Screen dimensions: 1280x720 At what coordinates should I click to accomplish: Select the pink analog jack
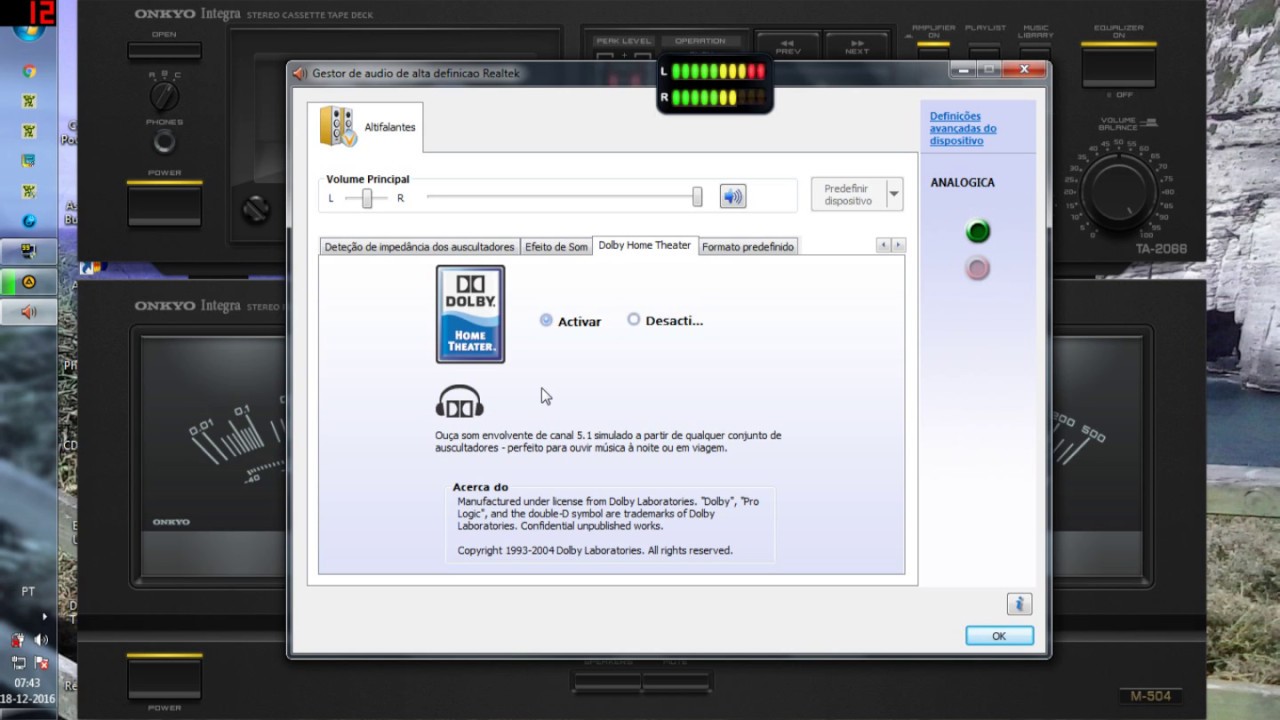[977, 268]
